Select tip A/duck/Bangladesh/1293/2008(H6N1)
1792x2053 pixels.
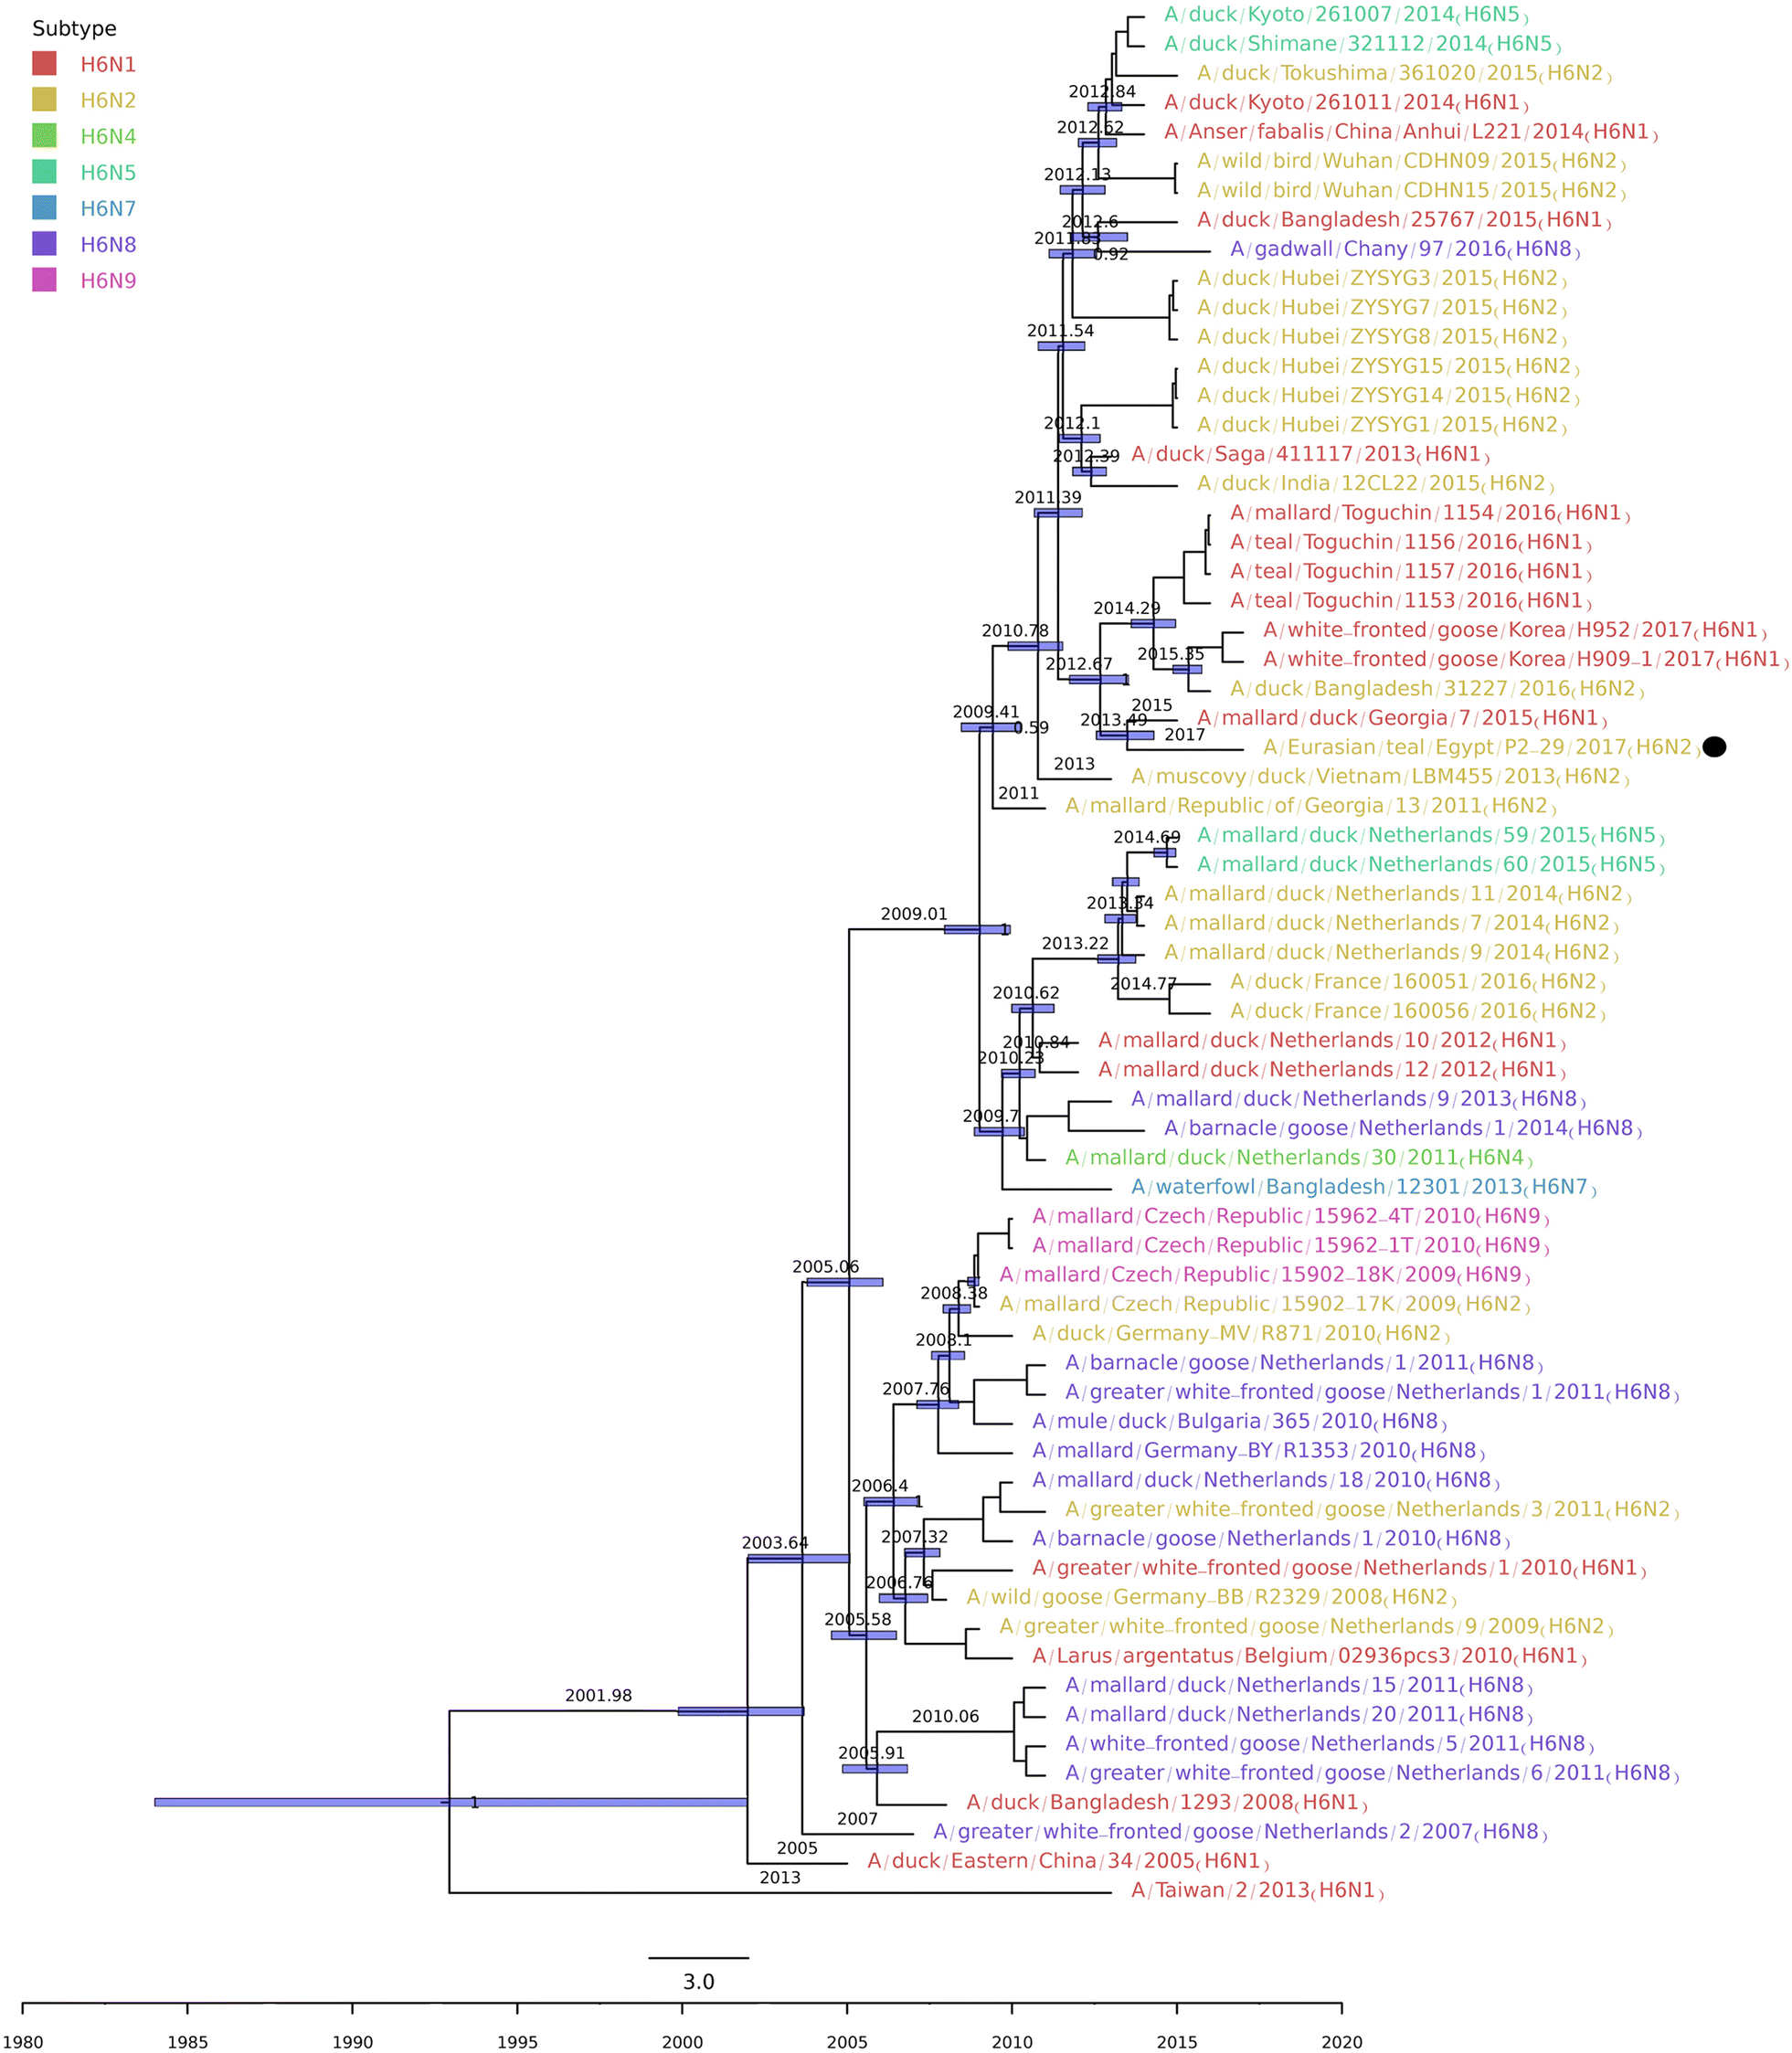[1167, 1803]
